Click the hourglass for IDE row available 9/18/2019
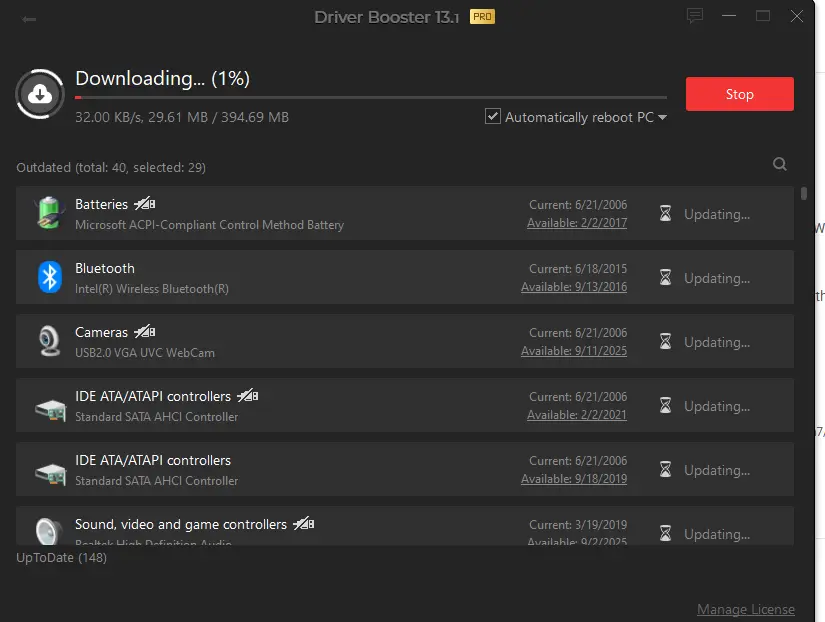 [x=666, y=469]
